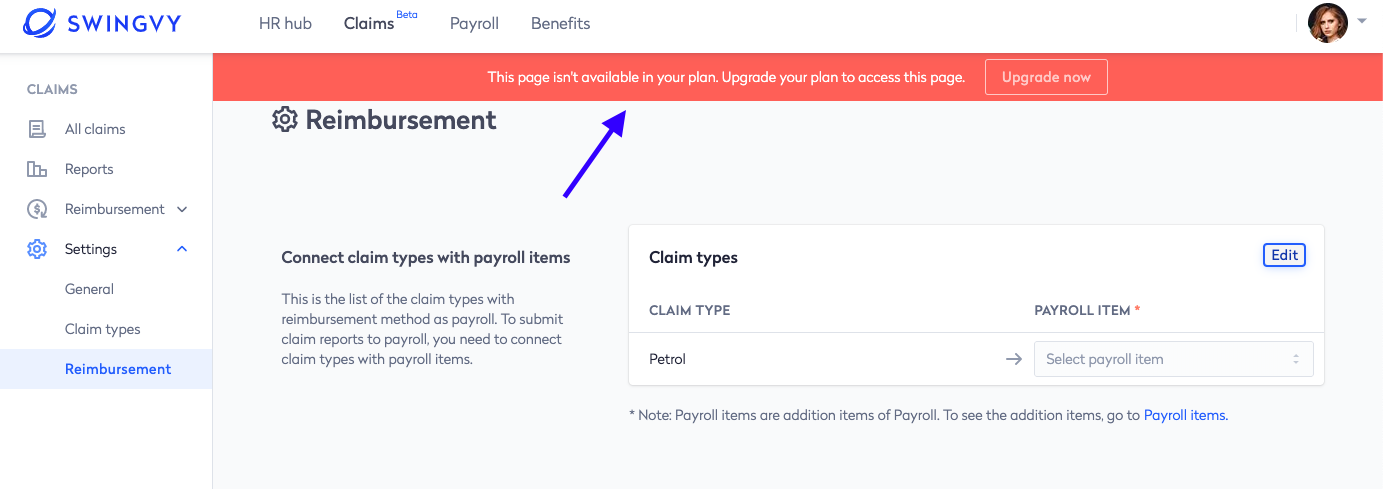Click the Swingvy logo icon
The width and height of the screenshot is (1383, 489).
40,23
